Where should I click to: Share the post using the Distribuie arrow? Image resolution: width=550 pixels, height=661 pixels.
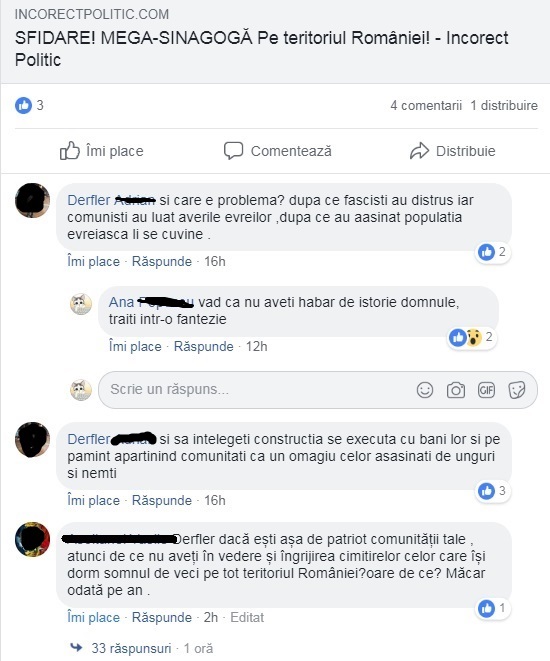[x=452, y=151]
